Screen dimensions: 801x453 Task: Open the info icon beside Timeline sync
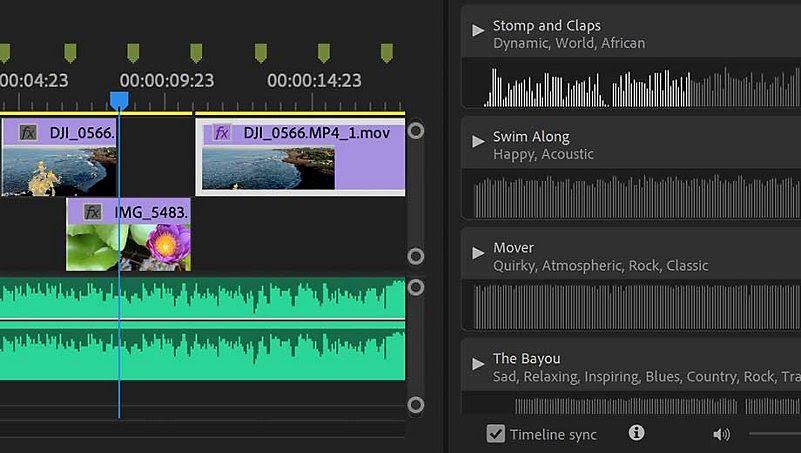tap(636, 433)
